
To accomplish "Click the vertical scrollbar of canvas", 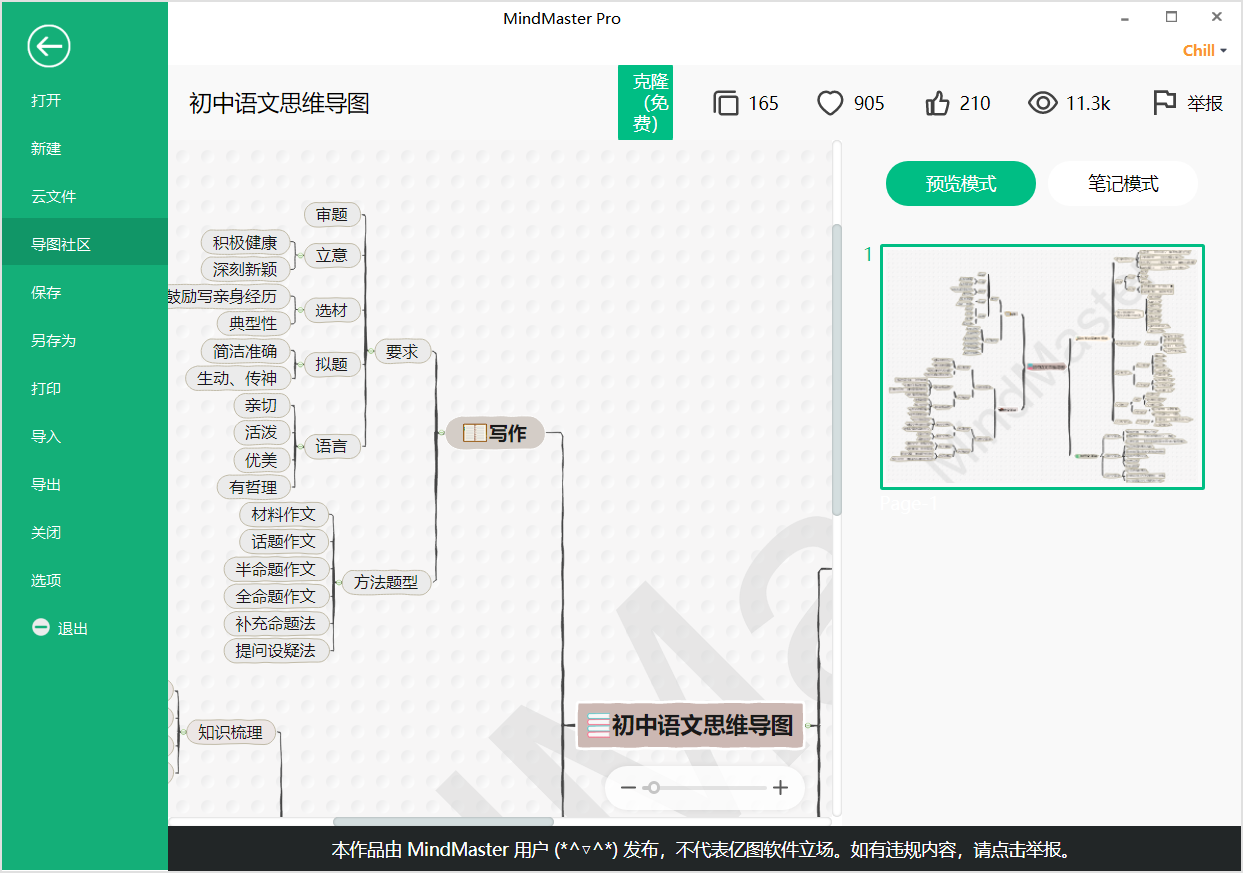I will pyautogui.click(x=837, y=370).
